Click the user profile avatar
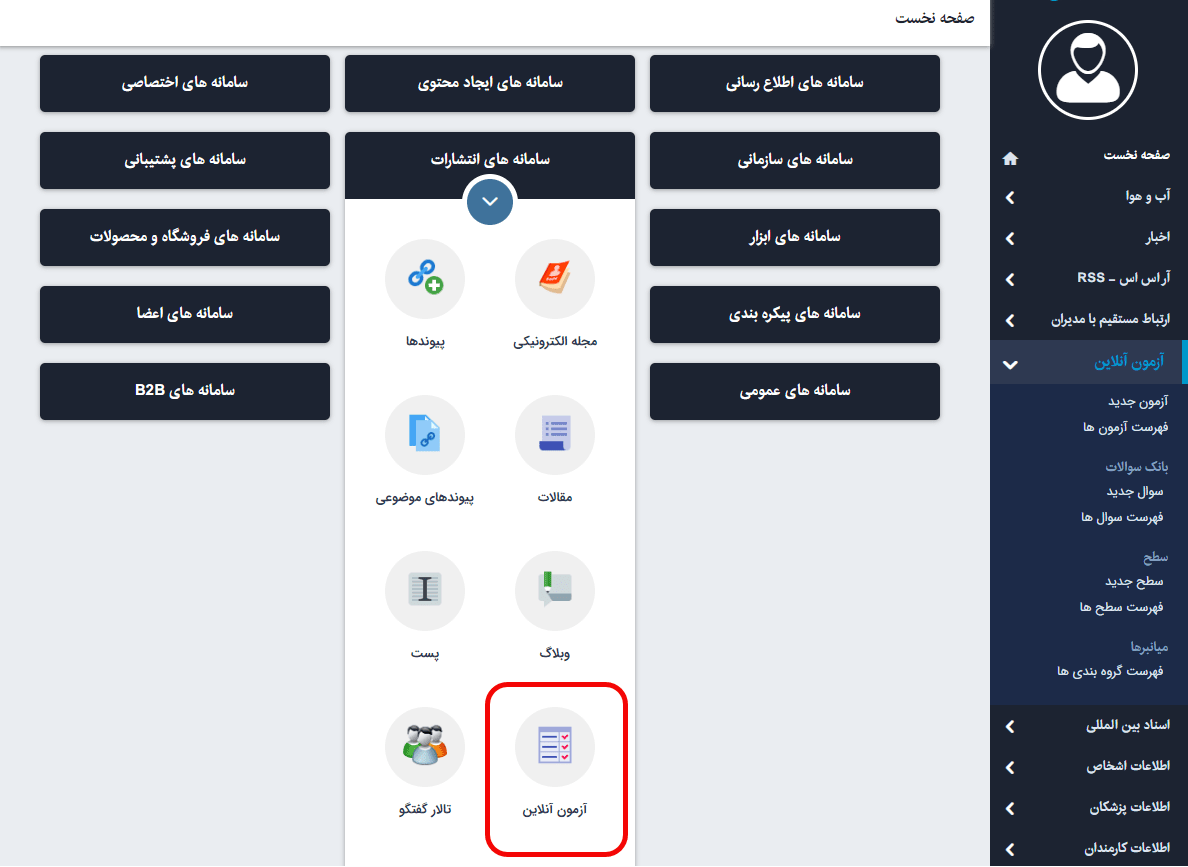 (x=1089, y=69)
